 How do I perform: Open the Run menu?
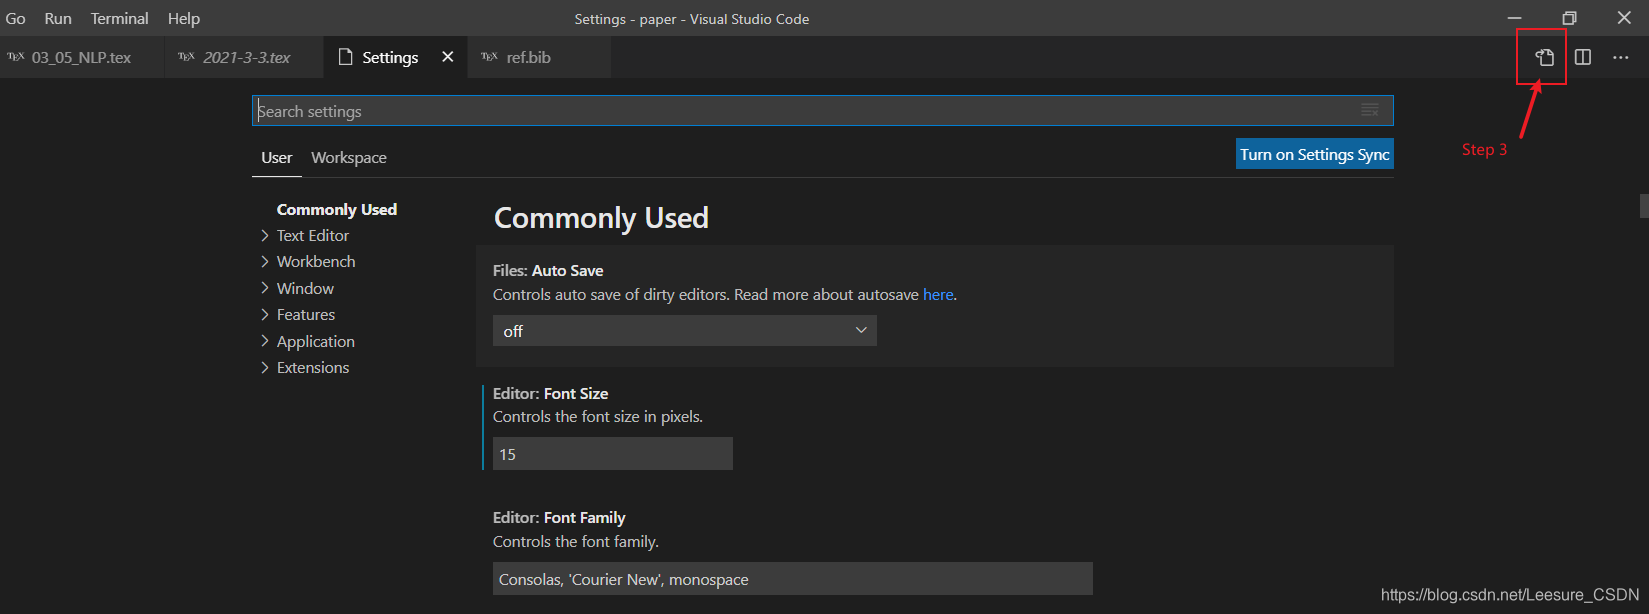pos(58,18)
